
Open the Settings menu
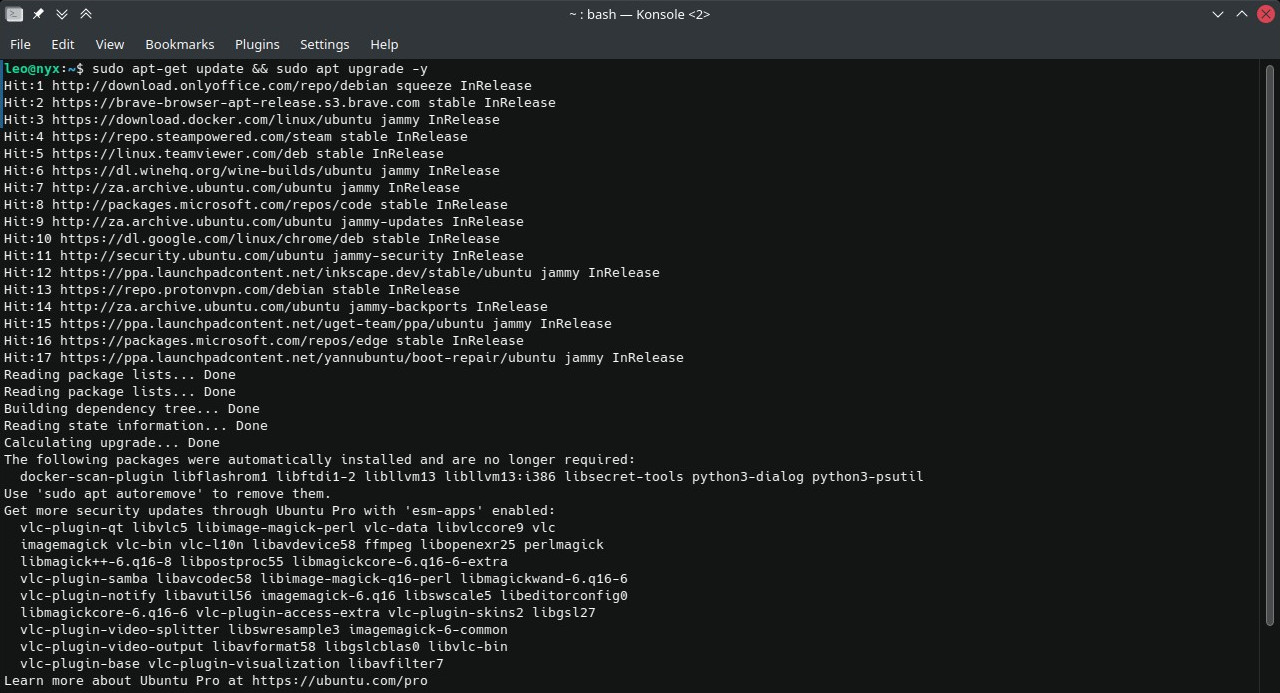coord(325,44)
